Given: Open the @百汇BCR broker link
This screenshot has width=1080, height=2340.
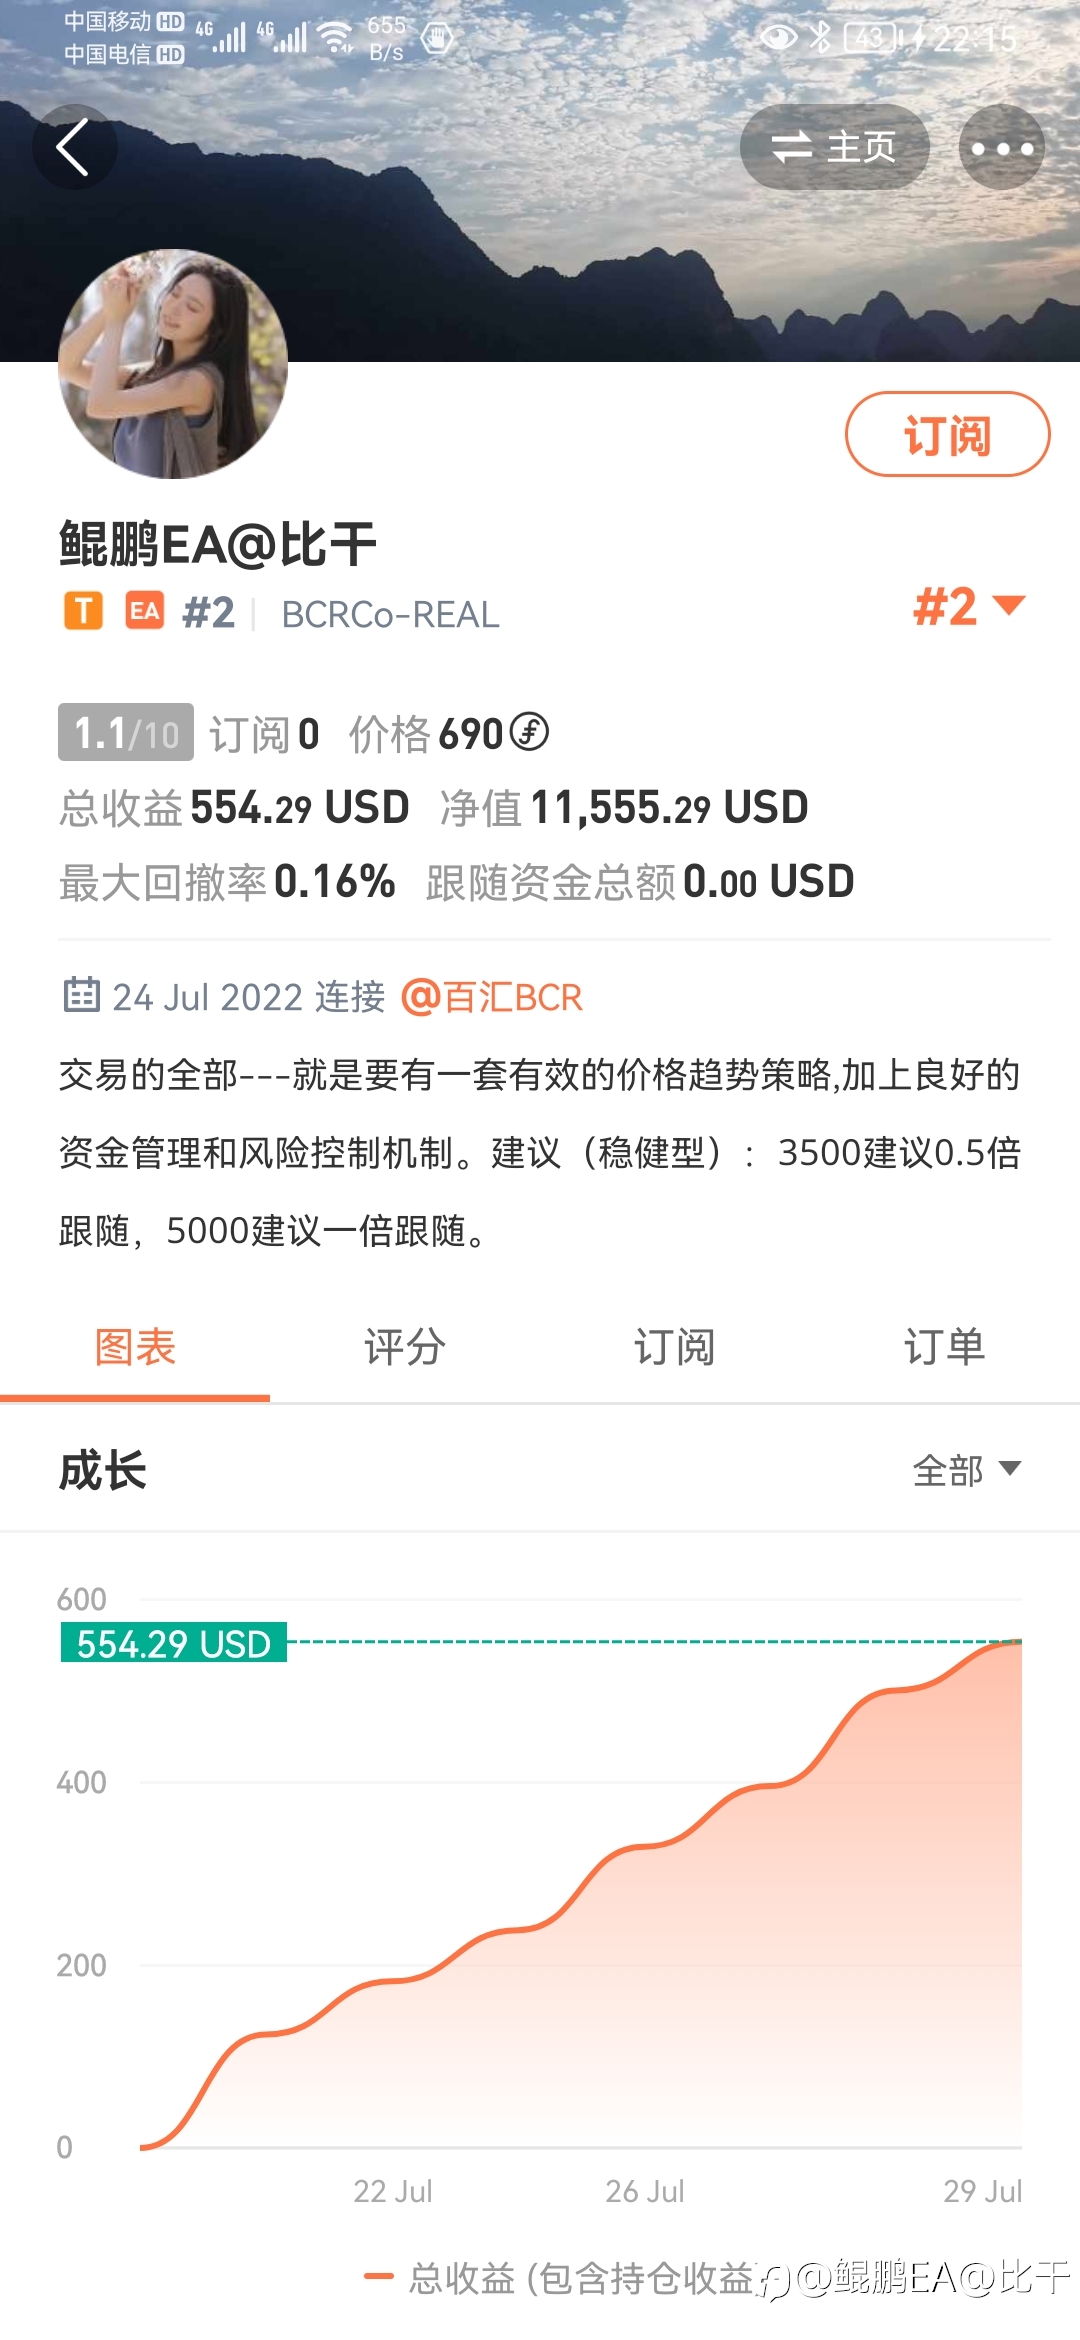Looking at the screenshot, I should coord(492,997).
